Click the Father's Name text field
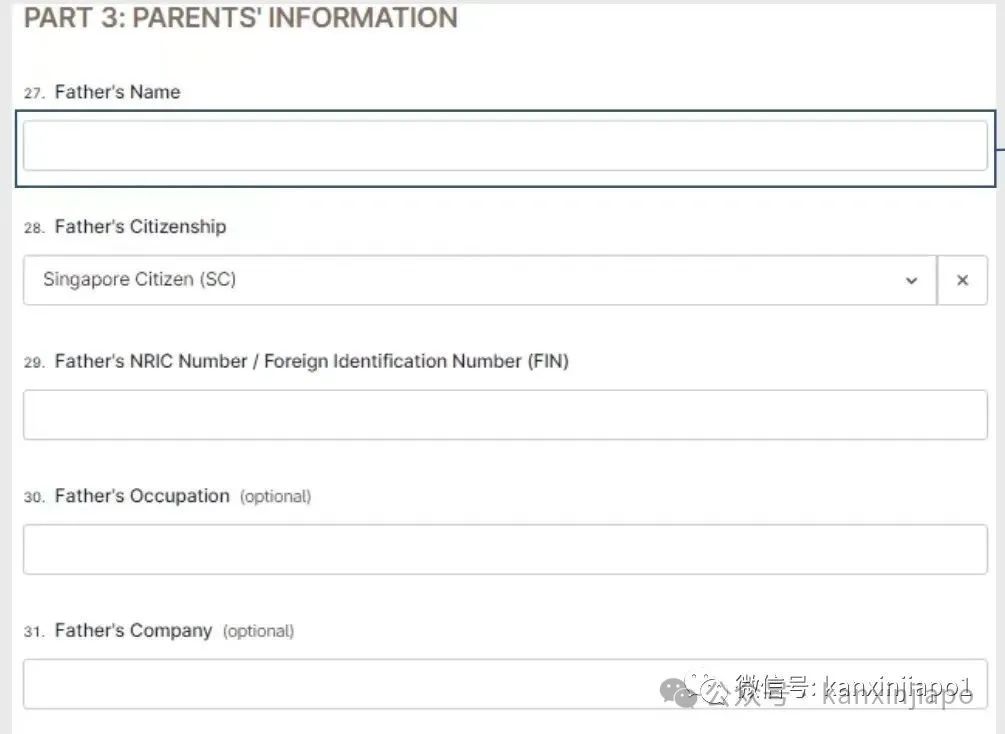 [x=505, y=146]
